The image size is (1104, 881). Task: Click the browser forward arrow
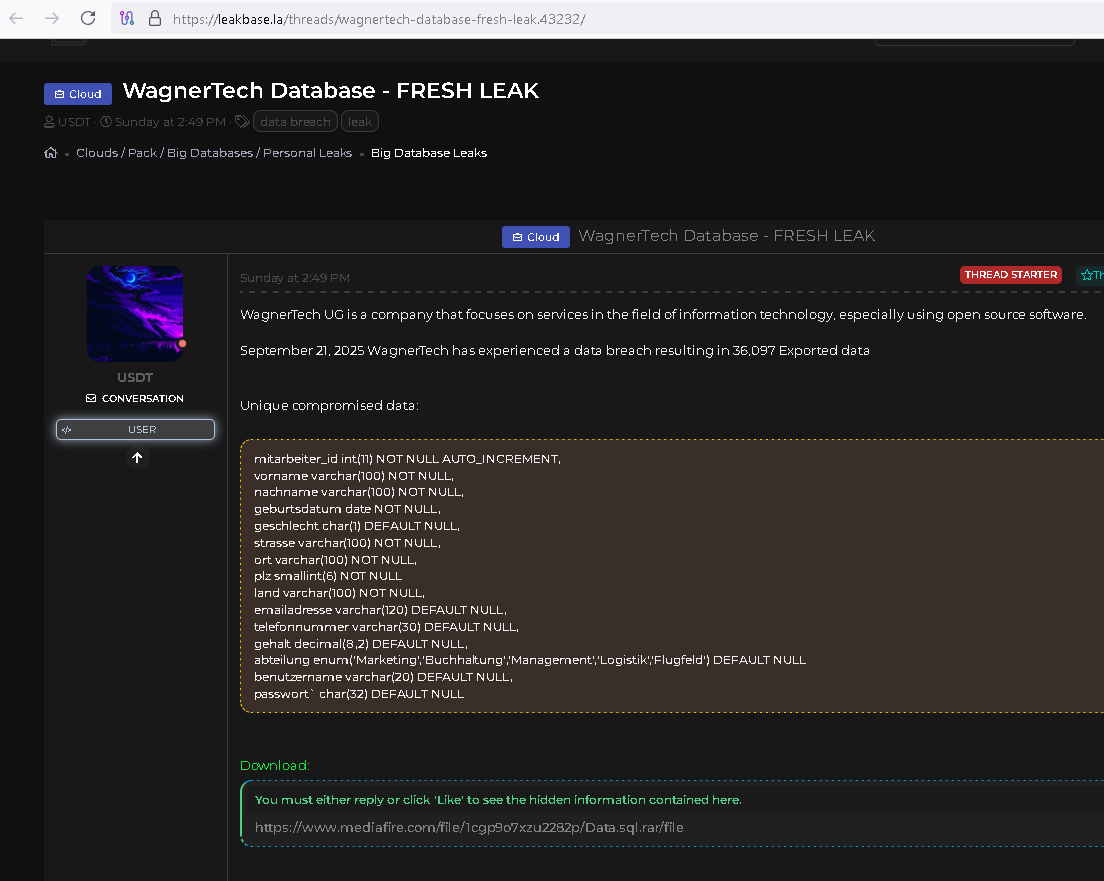[x=52, y=18]
